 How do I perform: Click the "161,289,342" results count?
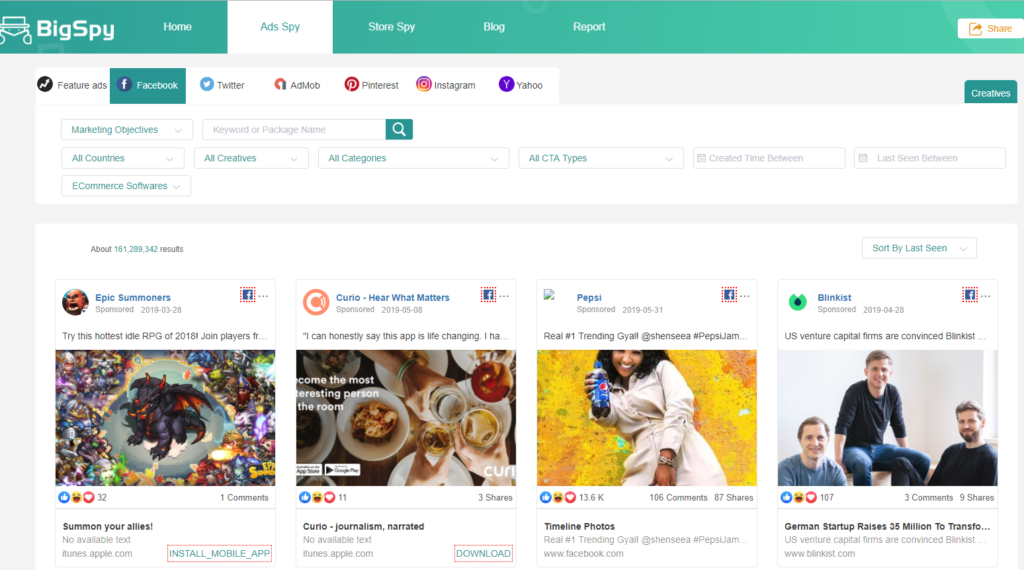point(136,249)
